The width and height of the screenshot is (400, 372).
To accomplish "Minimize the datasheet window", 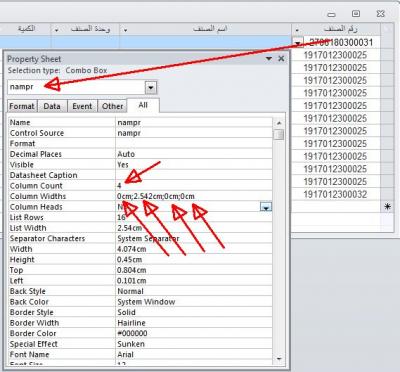I will (x=331, y=14).
